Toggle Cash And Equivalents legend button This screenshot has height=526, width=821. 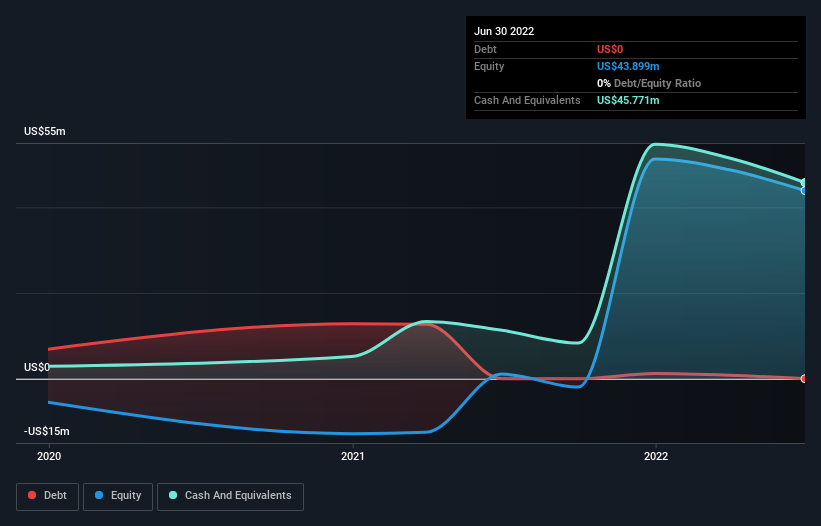[230, 496]
